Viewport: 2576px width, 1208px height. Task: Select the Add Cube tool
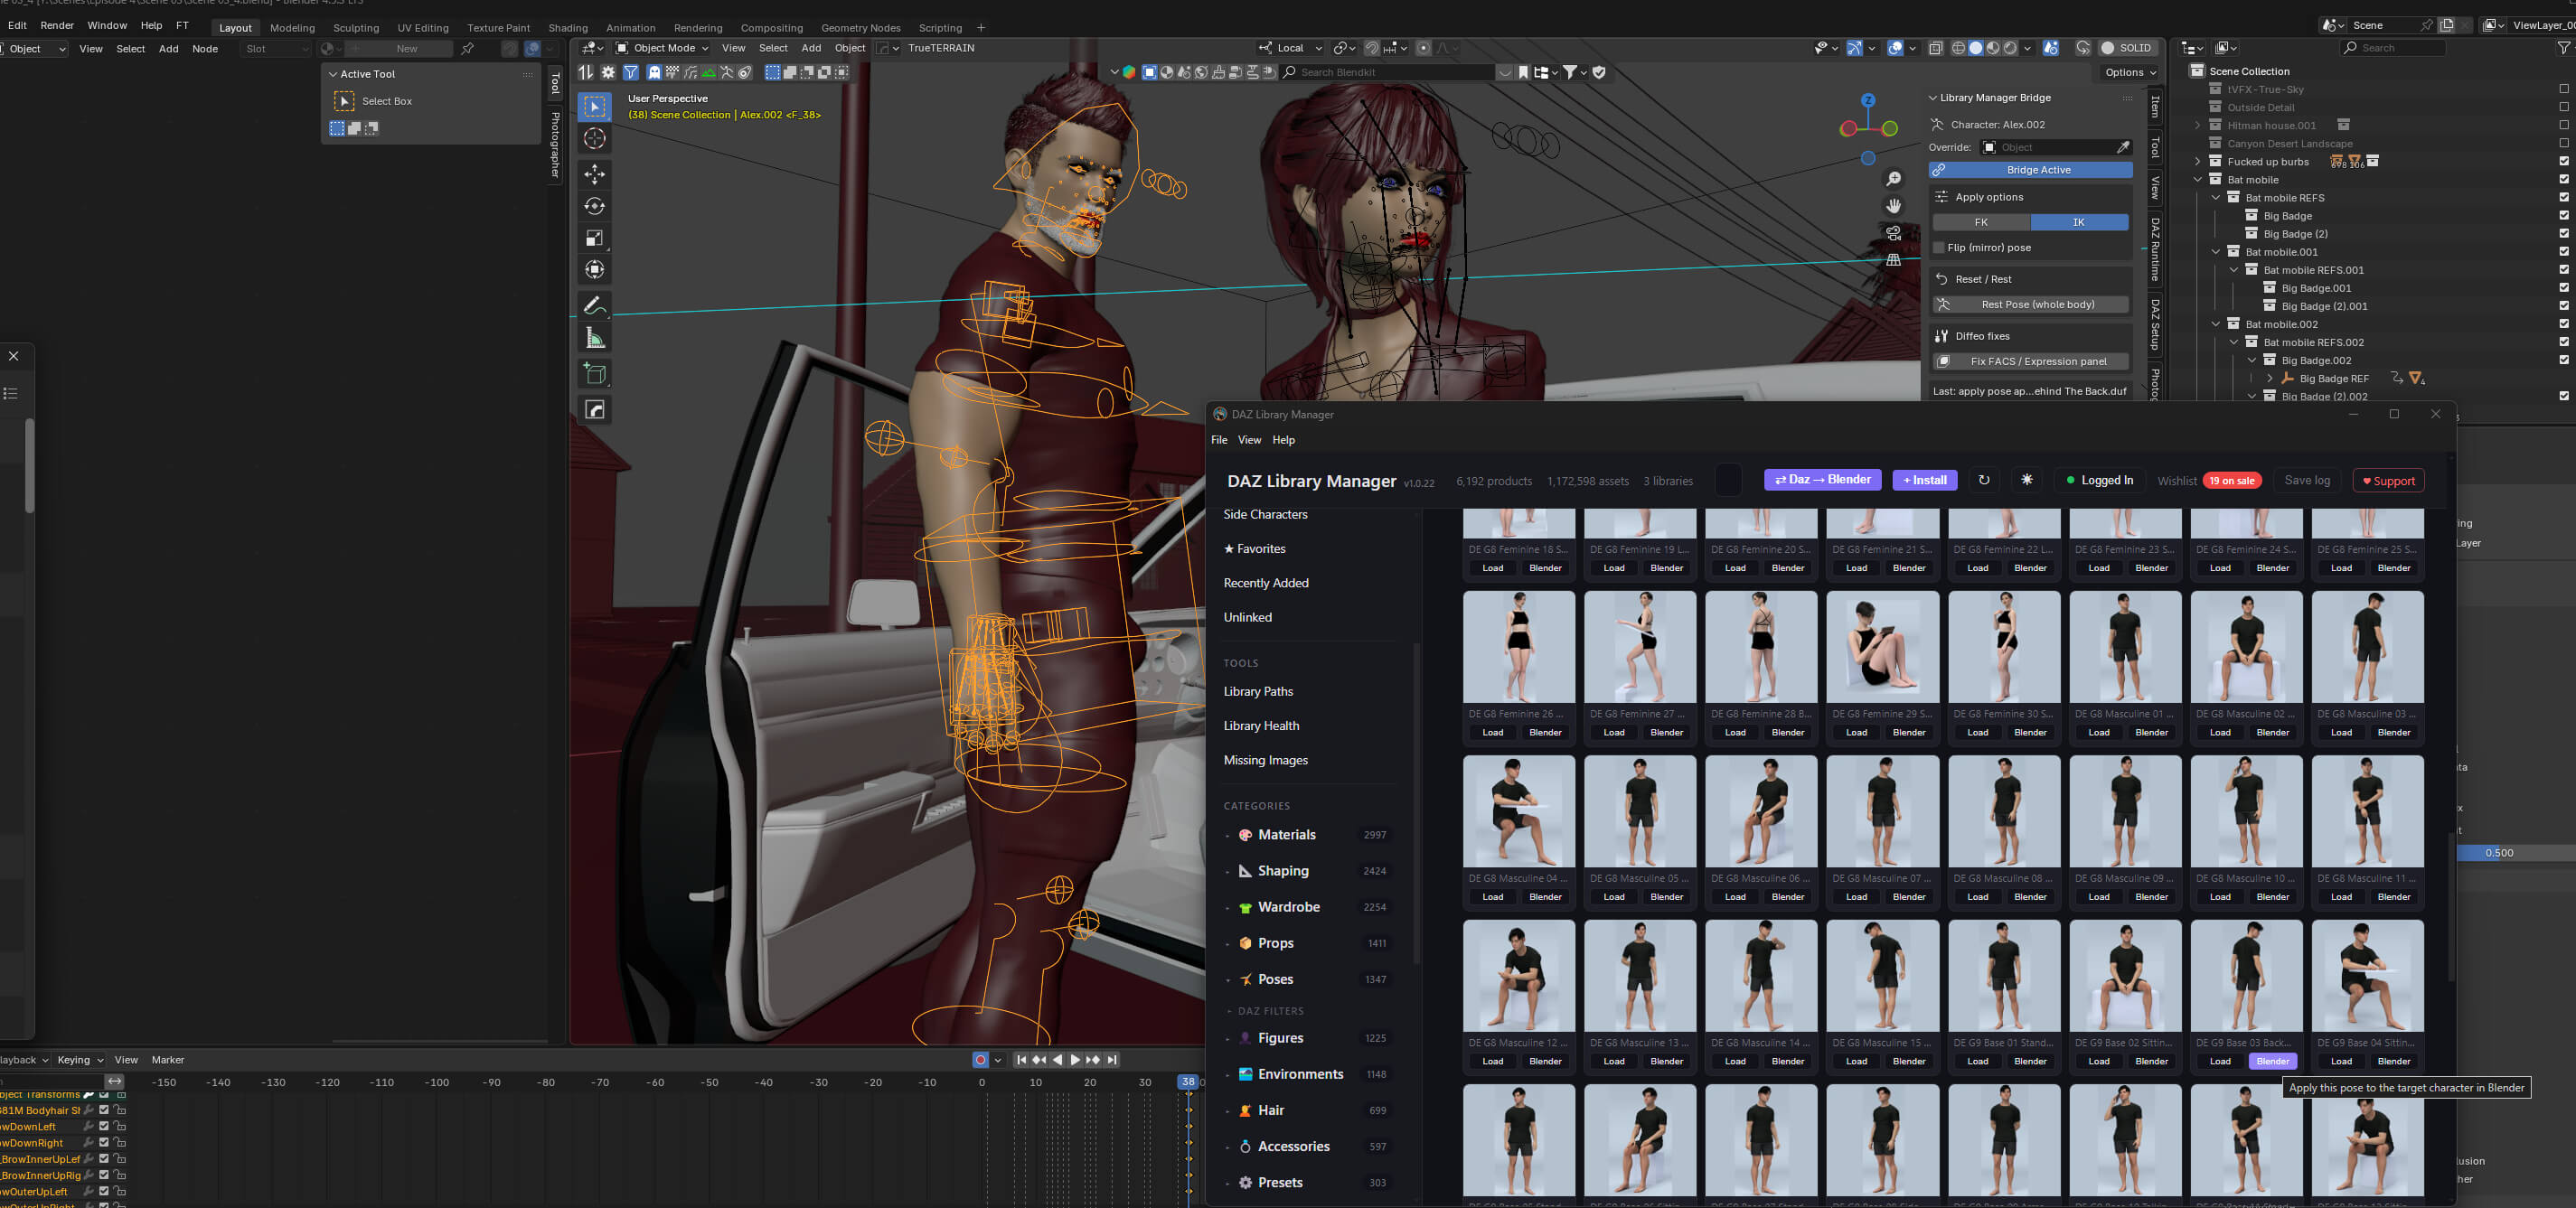595,374
